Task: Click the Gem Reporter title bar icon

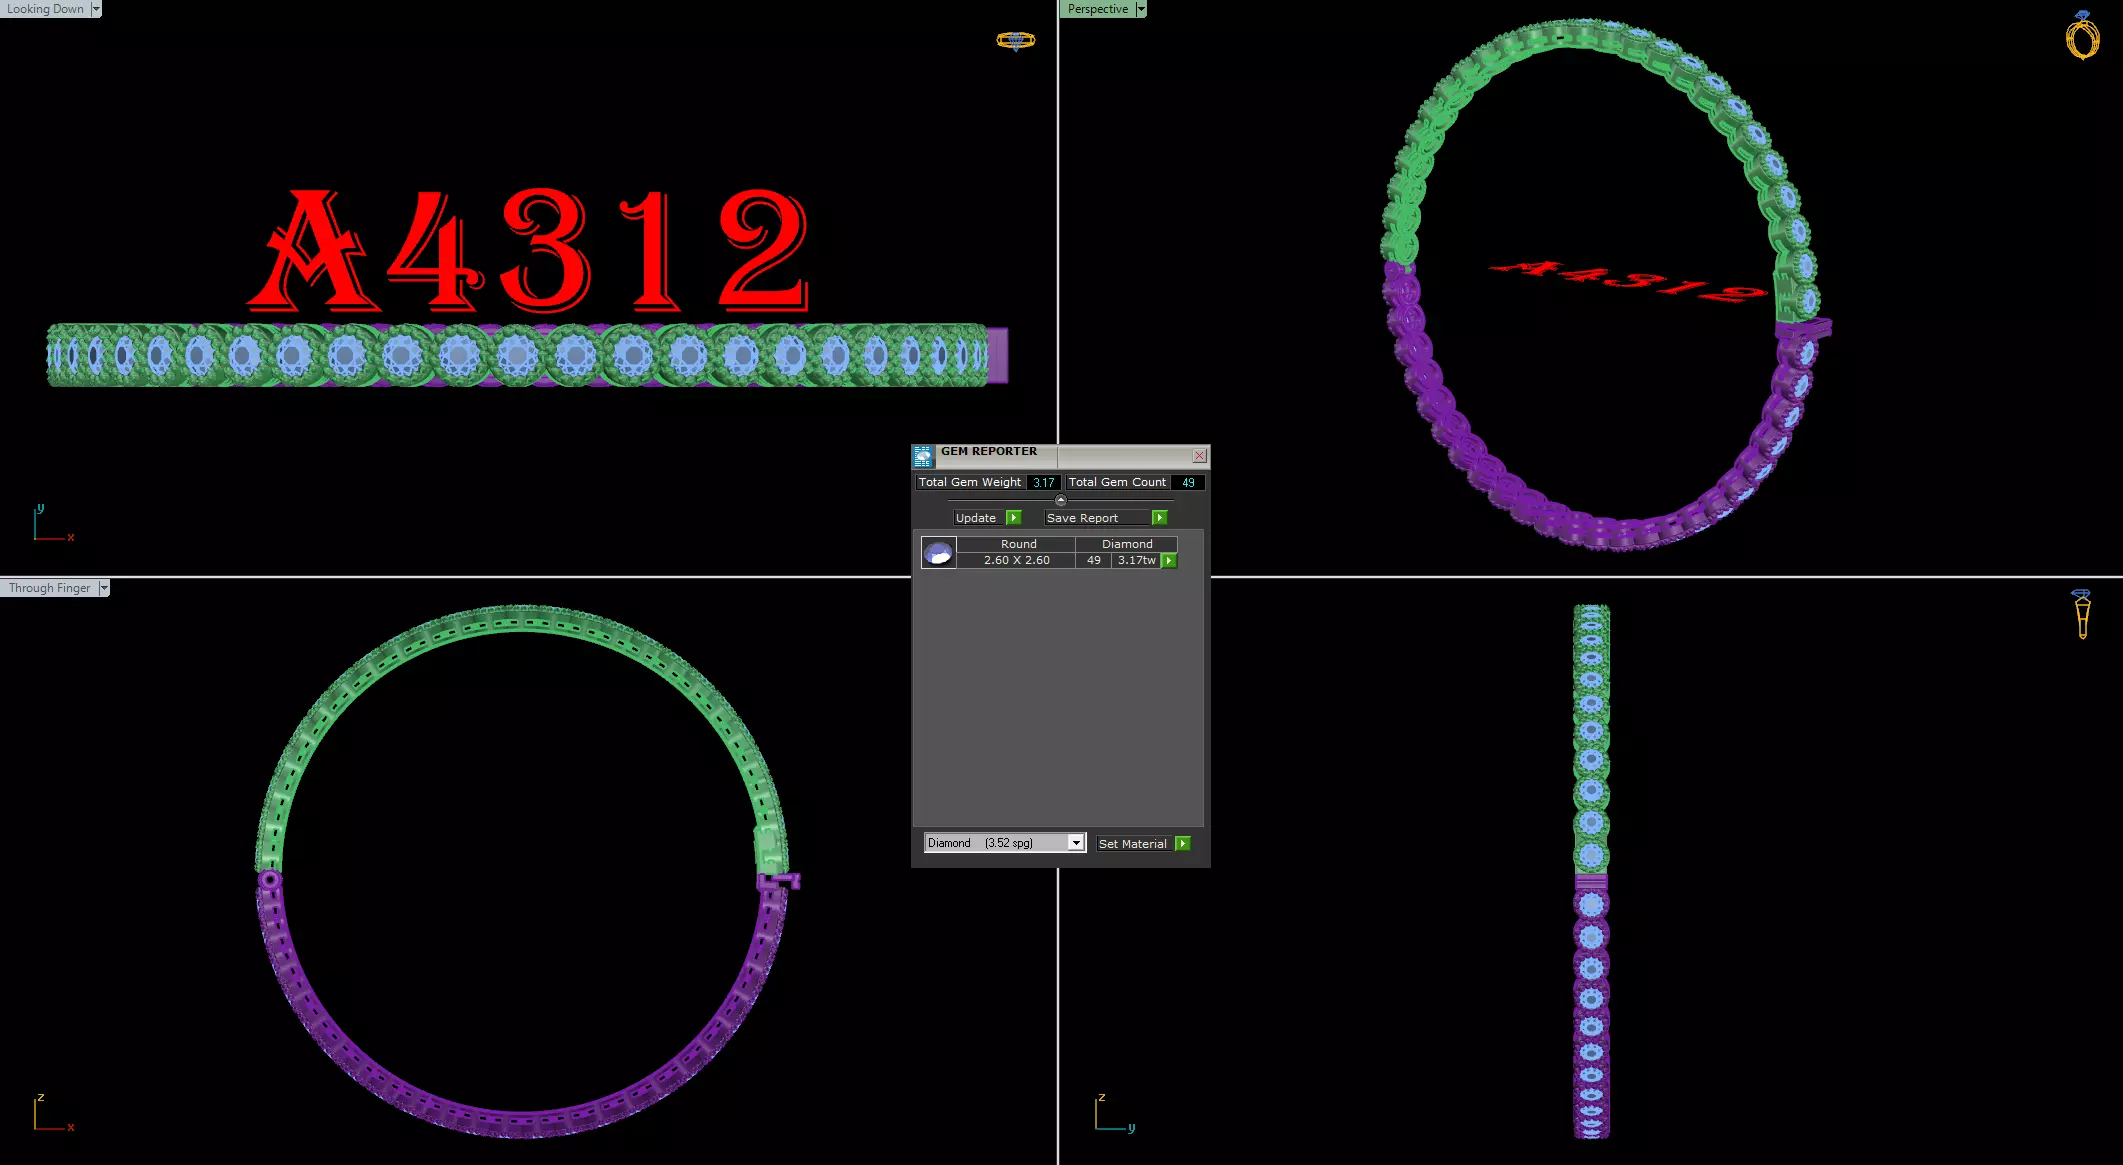Action: (923, 456)
